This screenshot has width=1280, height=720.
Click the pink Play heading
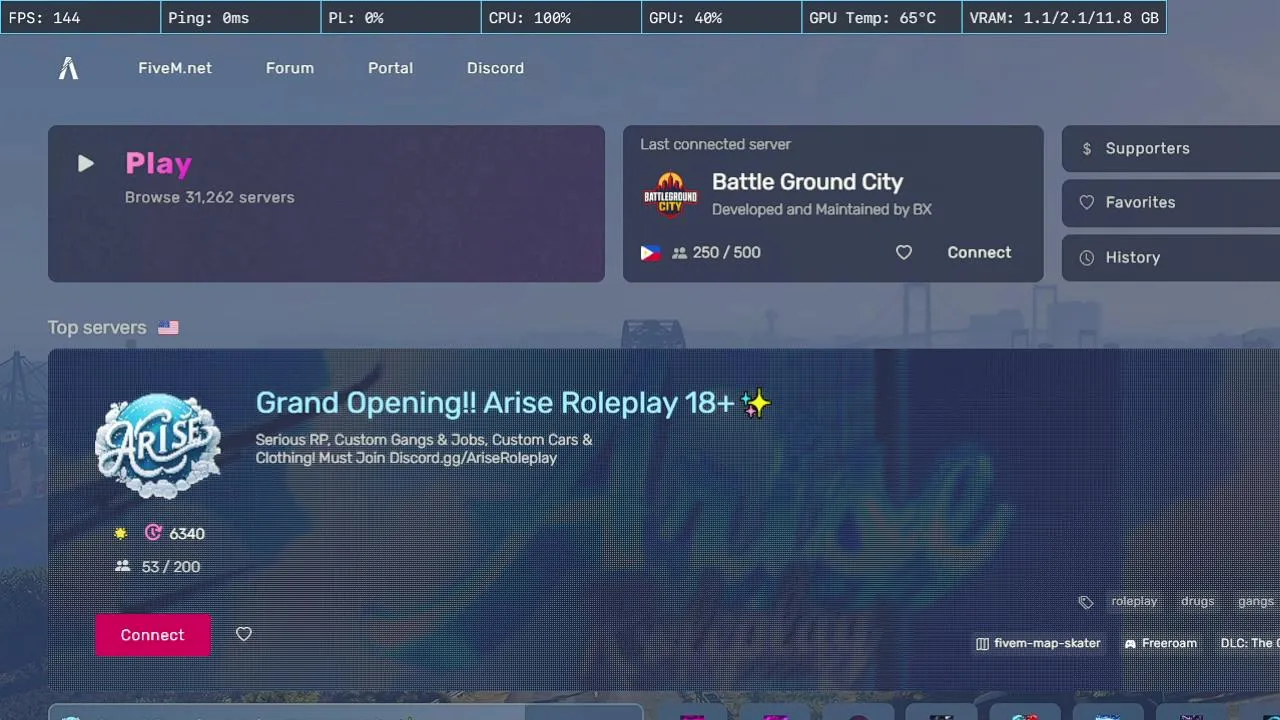158,163
